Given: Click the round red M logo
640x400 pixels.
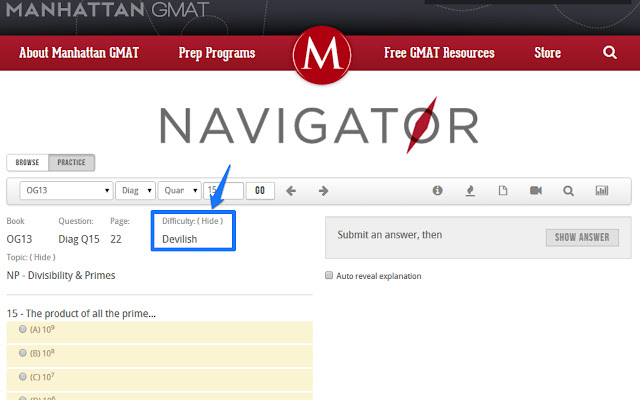Looking at the screenshot, I should tap(322, 55).
